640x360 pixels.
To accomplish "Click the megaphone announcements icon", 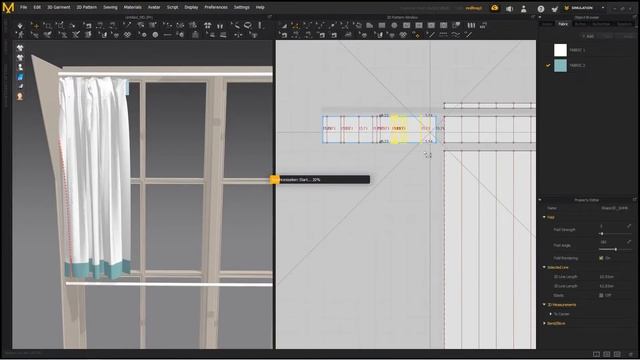I will click(509, 9).
